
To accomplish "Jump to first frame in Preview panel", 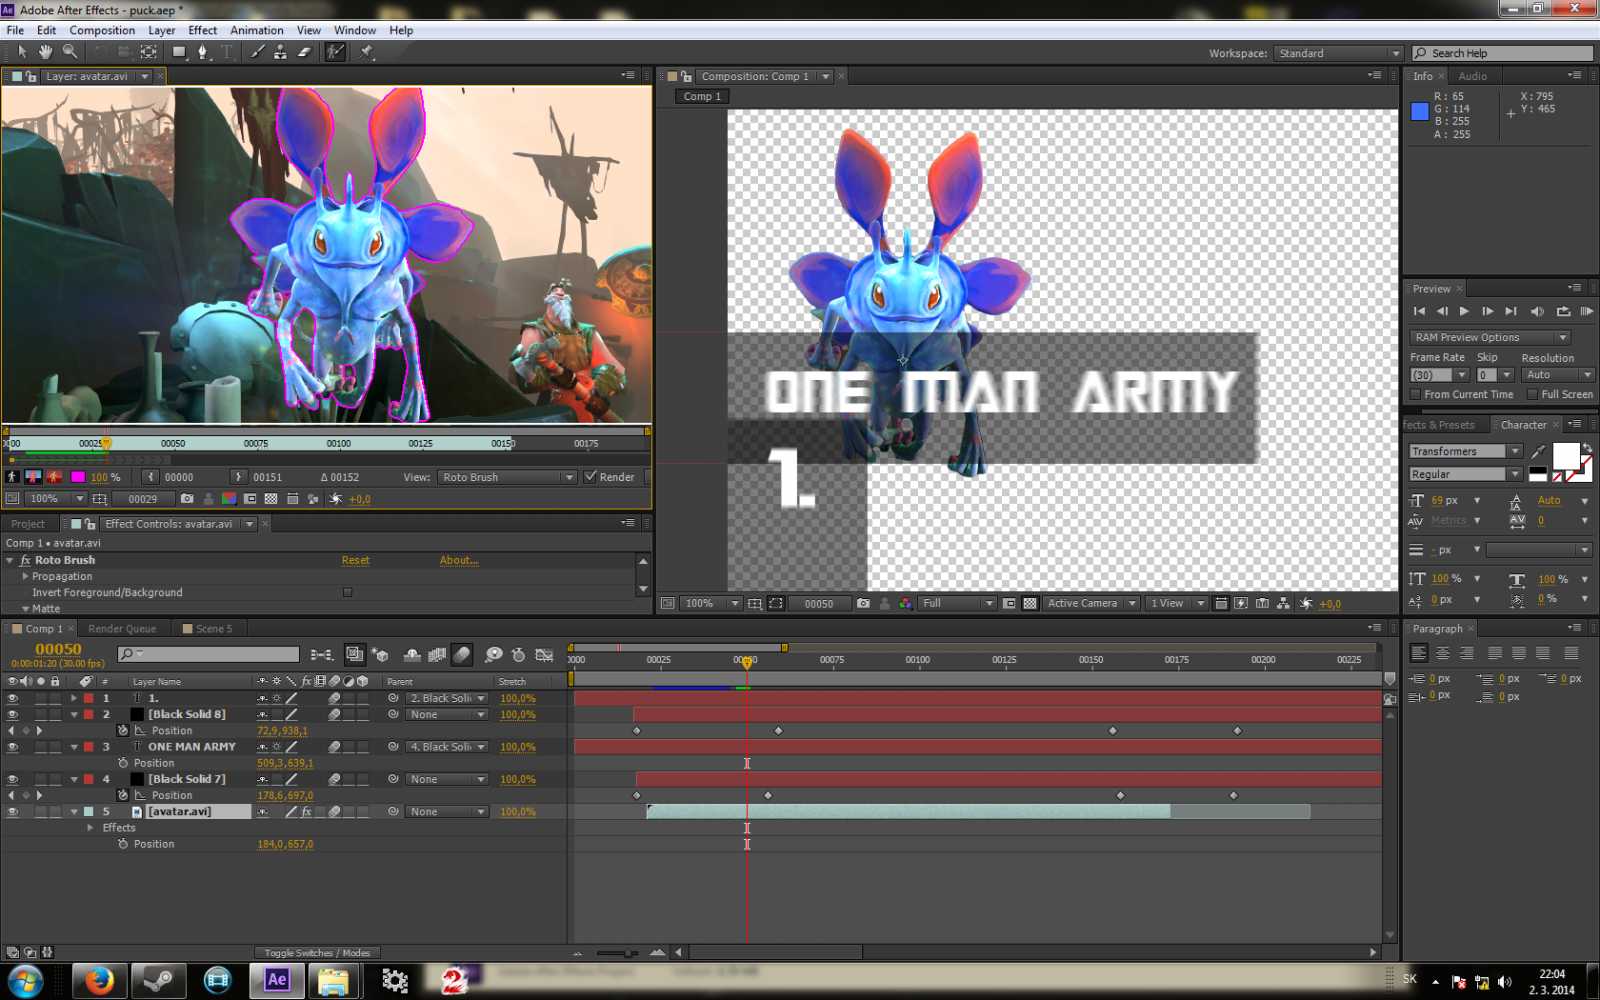I will coord(1419,312).
